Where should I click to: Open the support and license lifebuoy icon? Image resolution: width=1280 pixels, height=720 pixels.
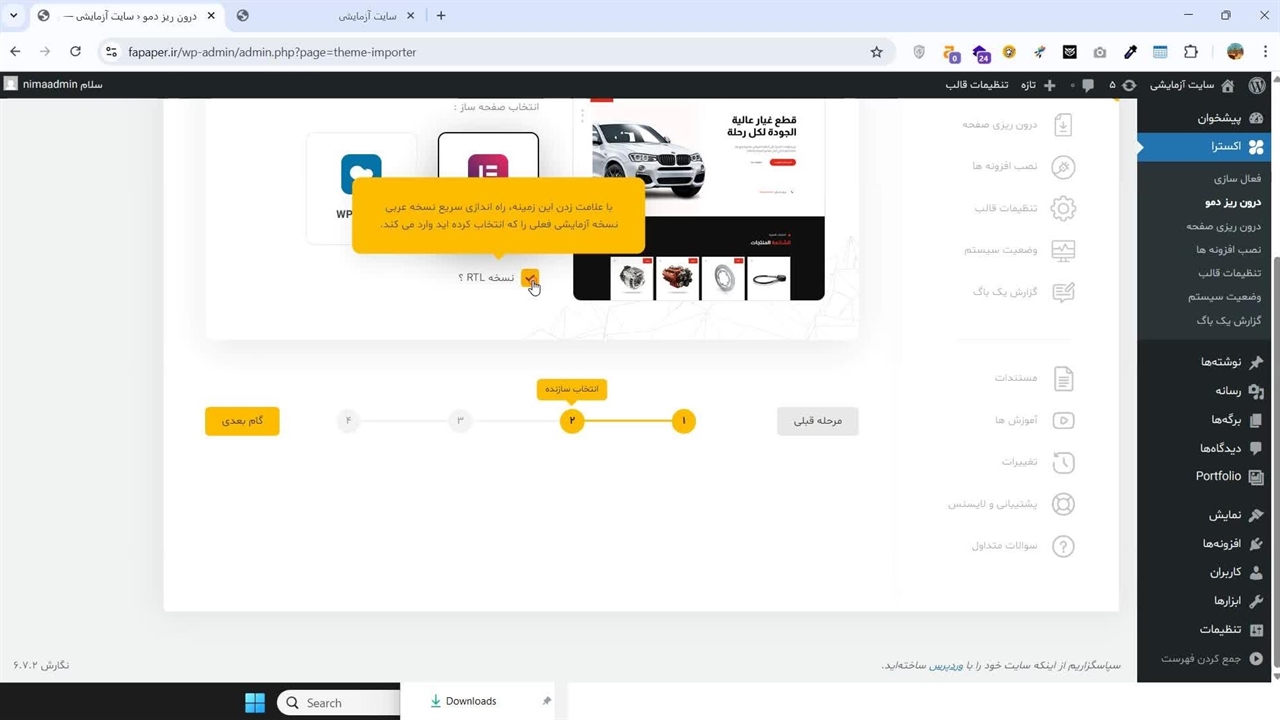click(x=1063, y=505)
